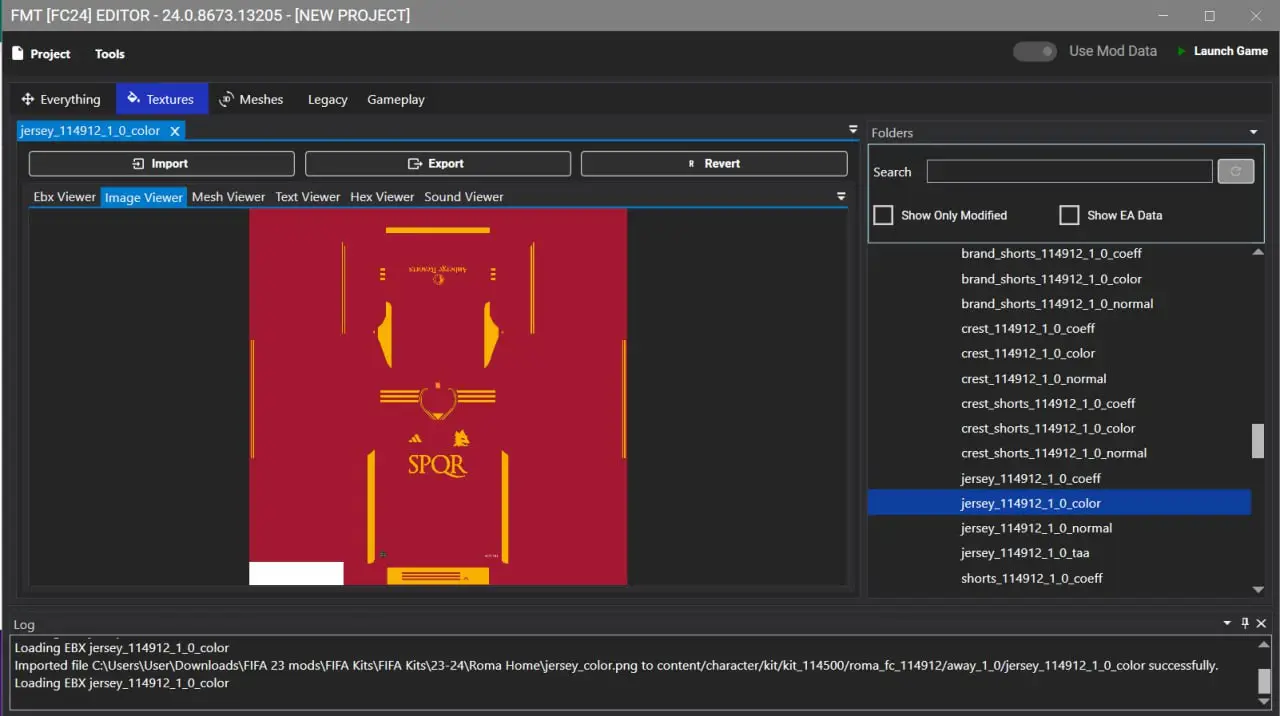Select brand_shorts_114912_1_0_coeff item

1051,254
